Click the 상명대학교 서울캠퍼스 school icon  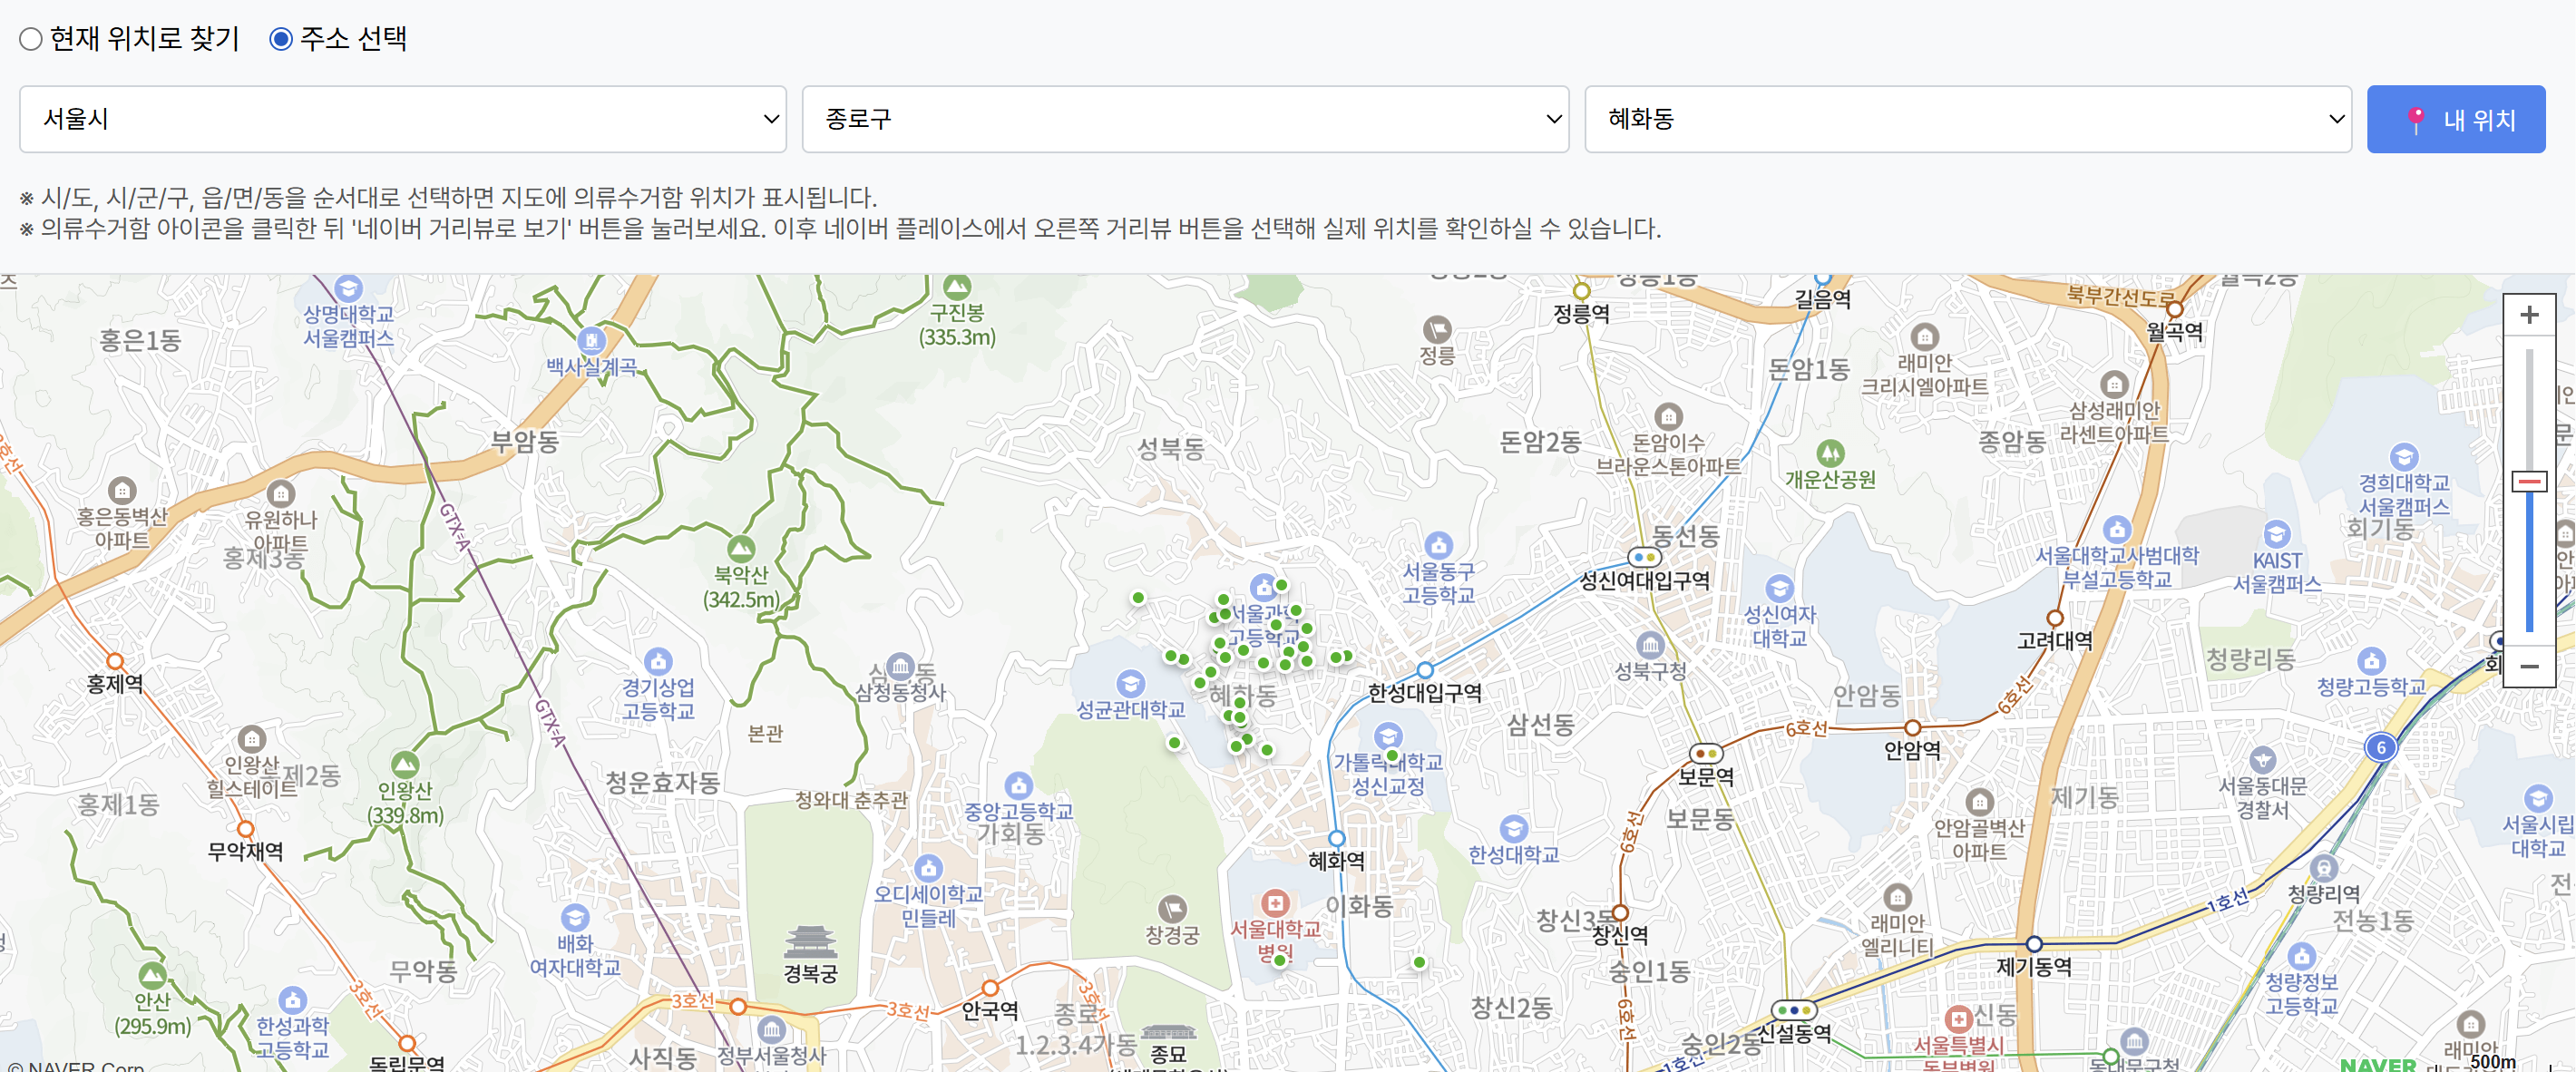pos(348,289)
